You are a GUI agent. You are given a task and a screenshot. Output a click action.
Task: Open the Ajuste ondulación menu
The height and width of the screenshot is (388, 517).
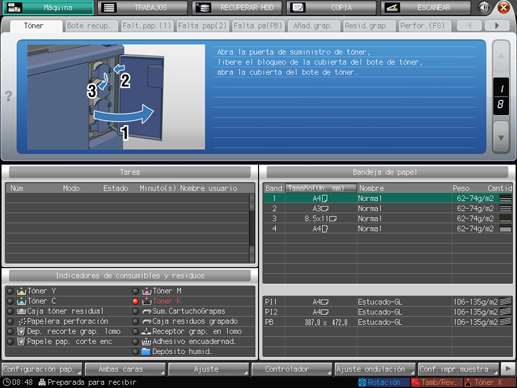pyautogui.click(x=375, y=369)
